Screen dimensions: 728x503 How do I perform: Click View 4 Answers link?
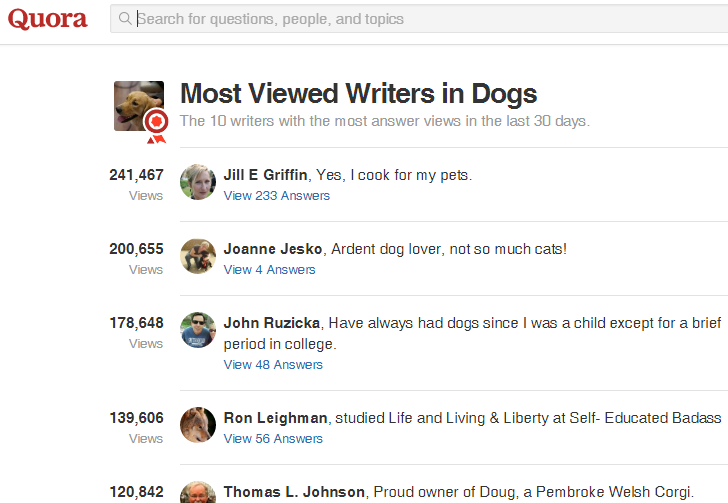click(x=269, y=269)
